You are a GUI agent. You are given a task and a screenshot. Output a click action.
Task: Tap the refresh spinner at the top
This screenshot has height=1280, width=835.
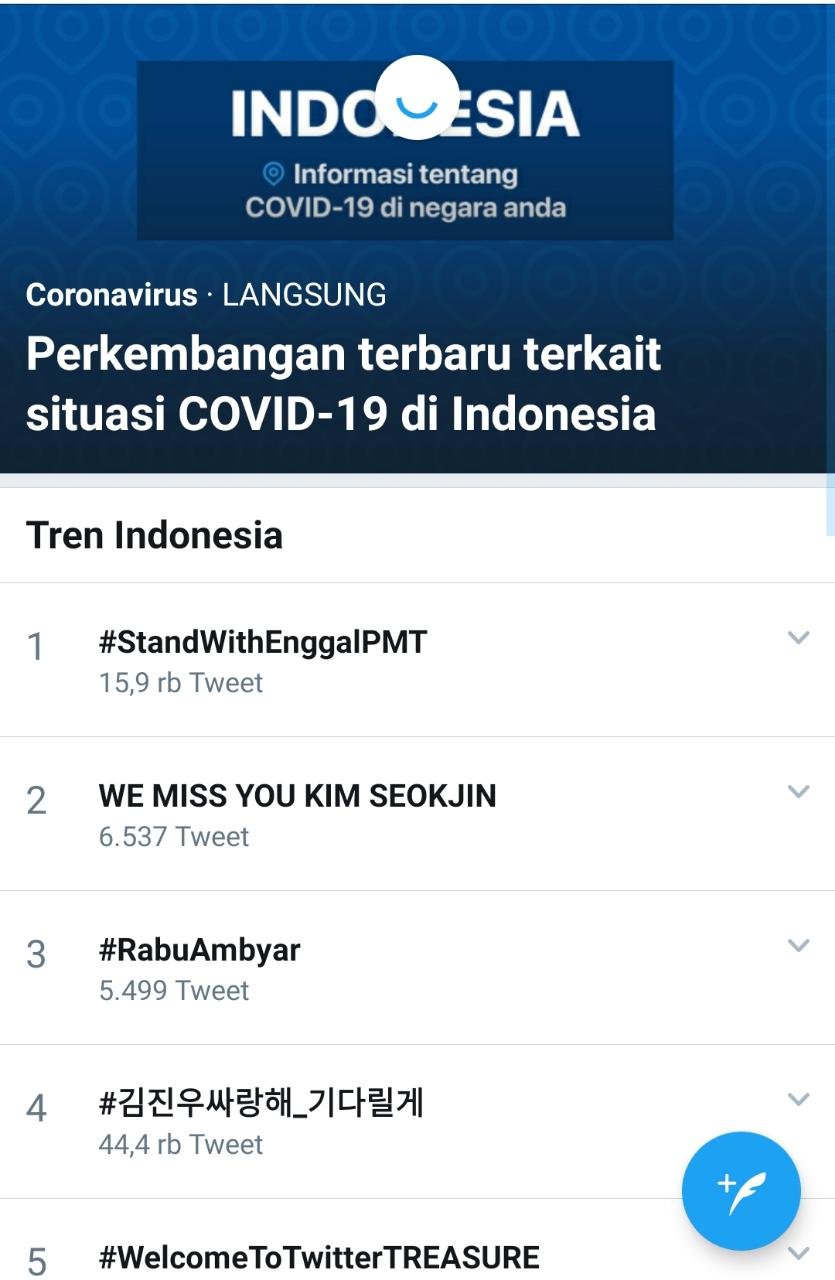(418, 97)
